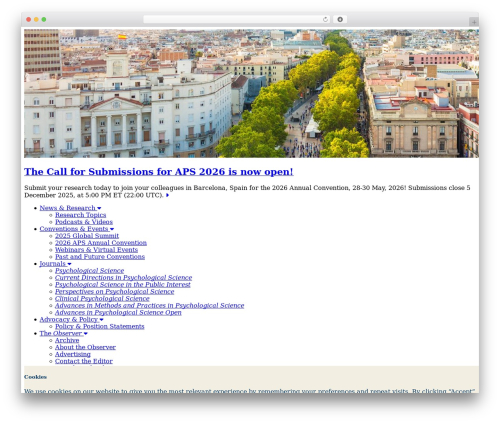Open the Advertising link
Image resolution: width=500 pixels, height=423 pixels.
pyautogui.click(x=73, y=355)
